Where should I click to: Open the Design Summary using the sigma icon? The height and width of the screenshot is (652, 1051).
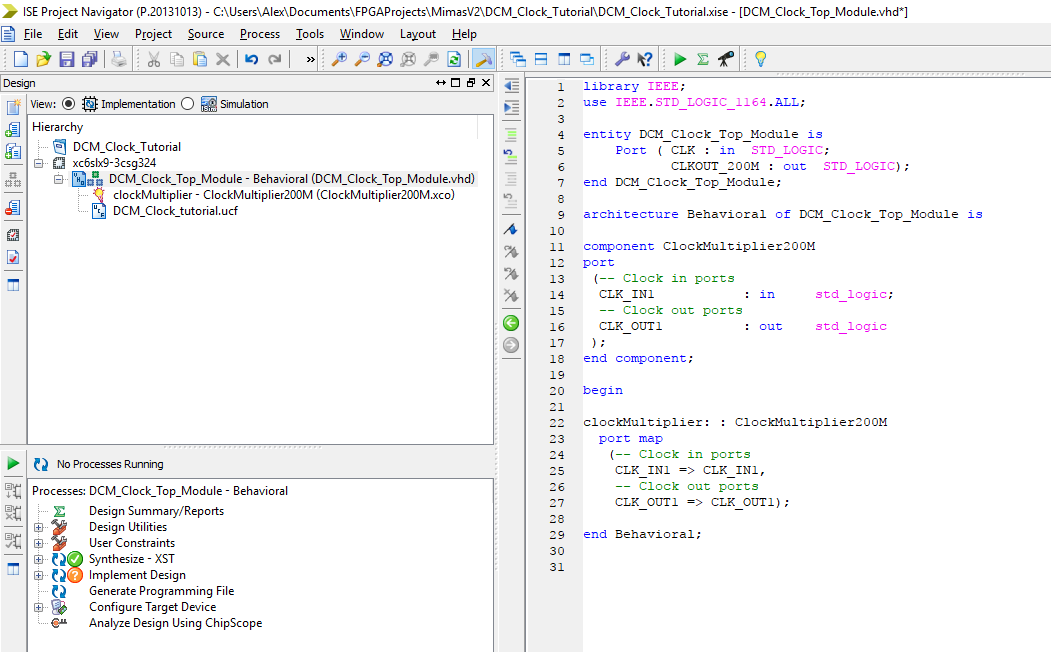704,59
